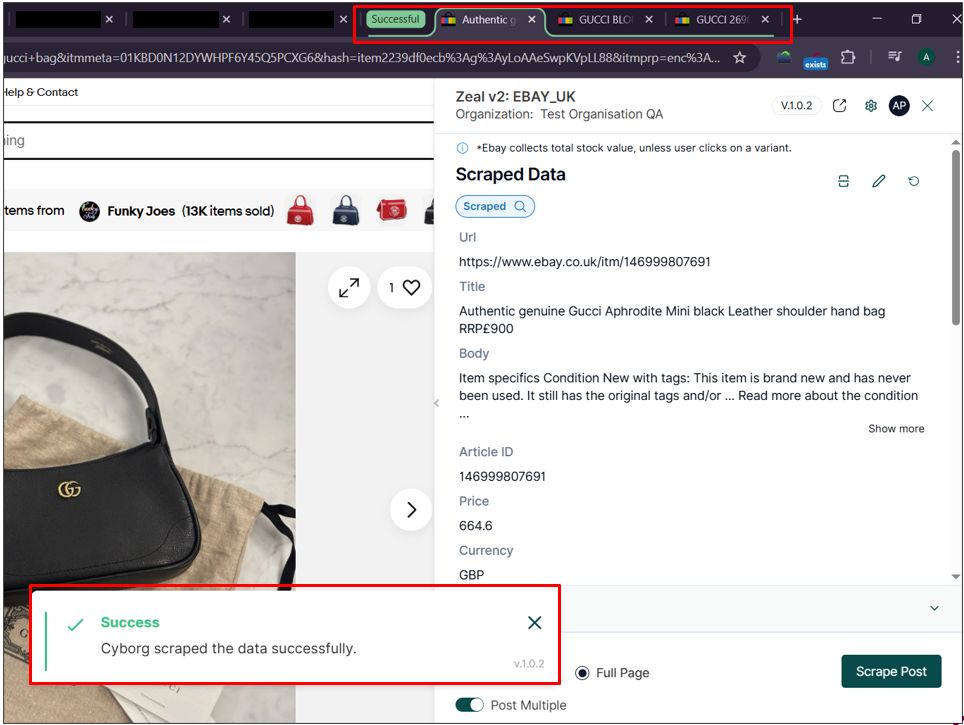The image size is (964, 725).
Task: Click the Currency value GBP
Action: click(x=472, y=575)
